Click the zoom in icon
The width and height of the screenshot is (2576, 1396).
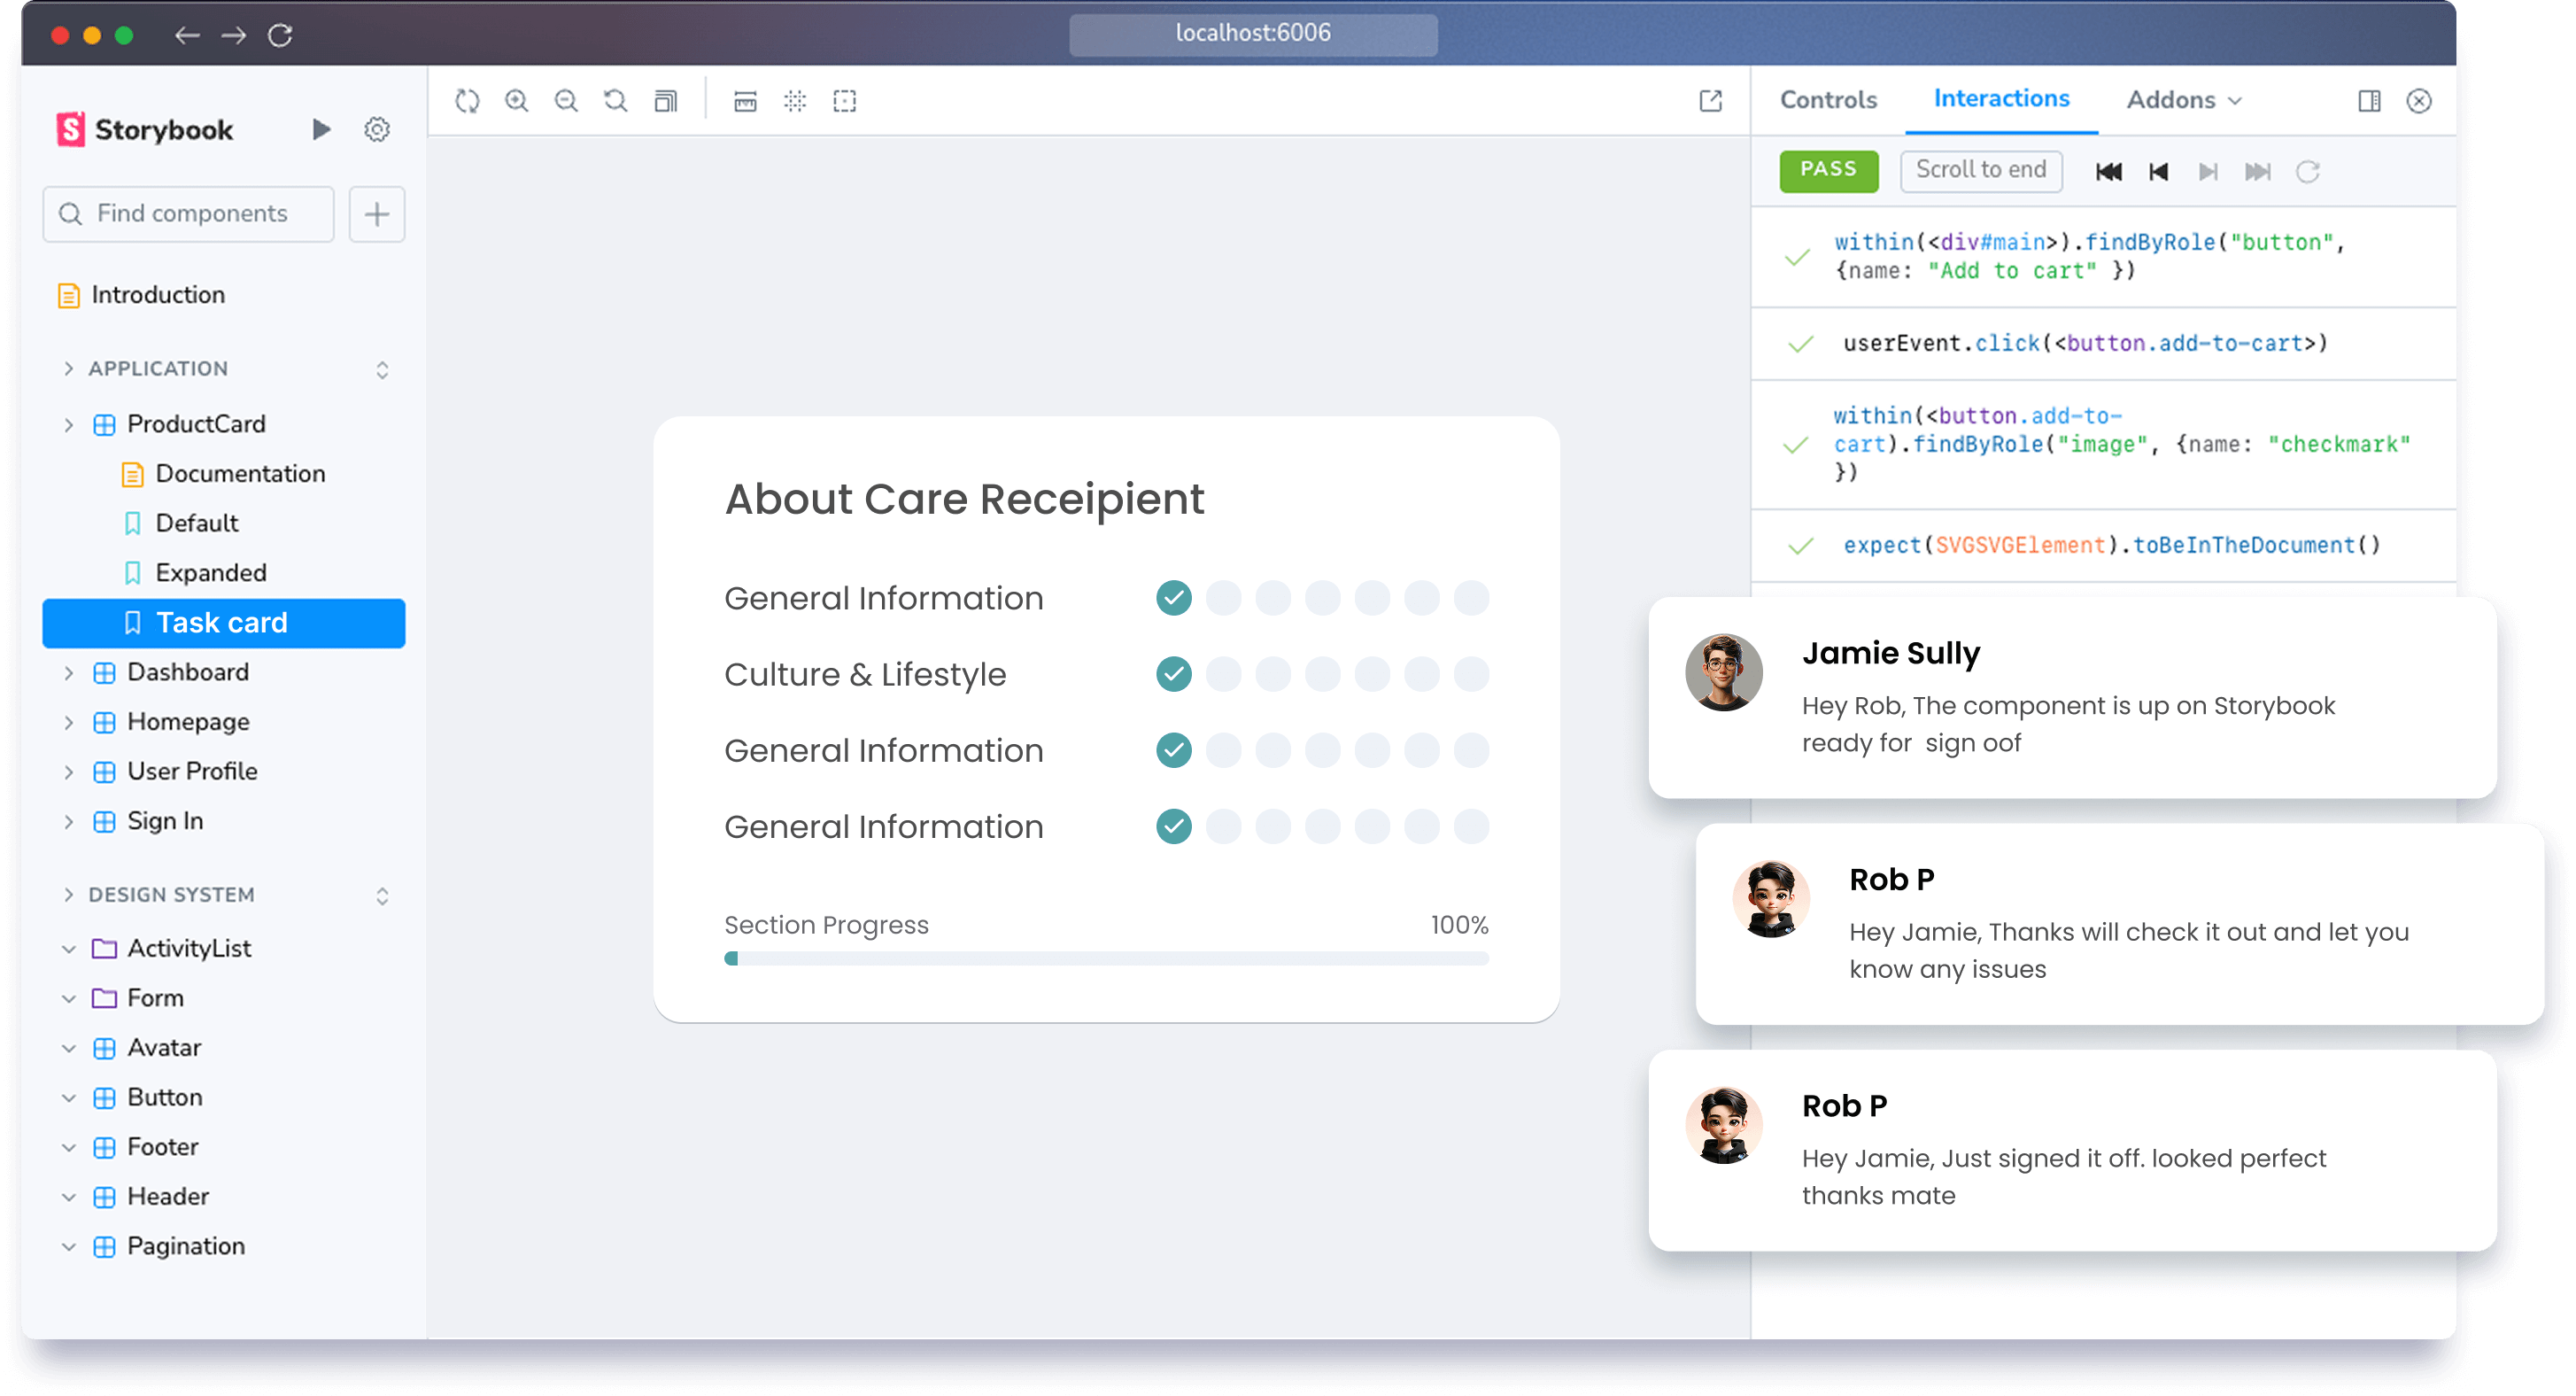[517, 101]
